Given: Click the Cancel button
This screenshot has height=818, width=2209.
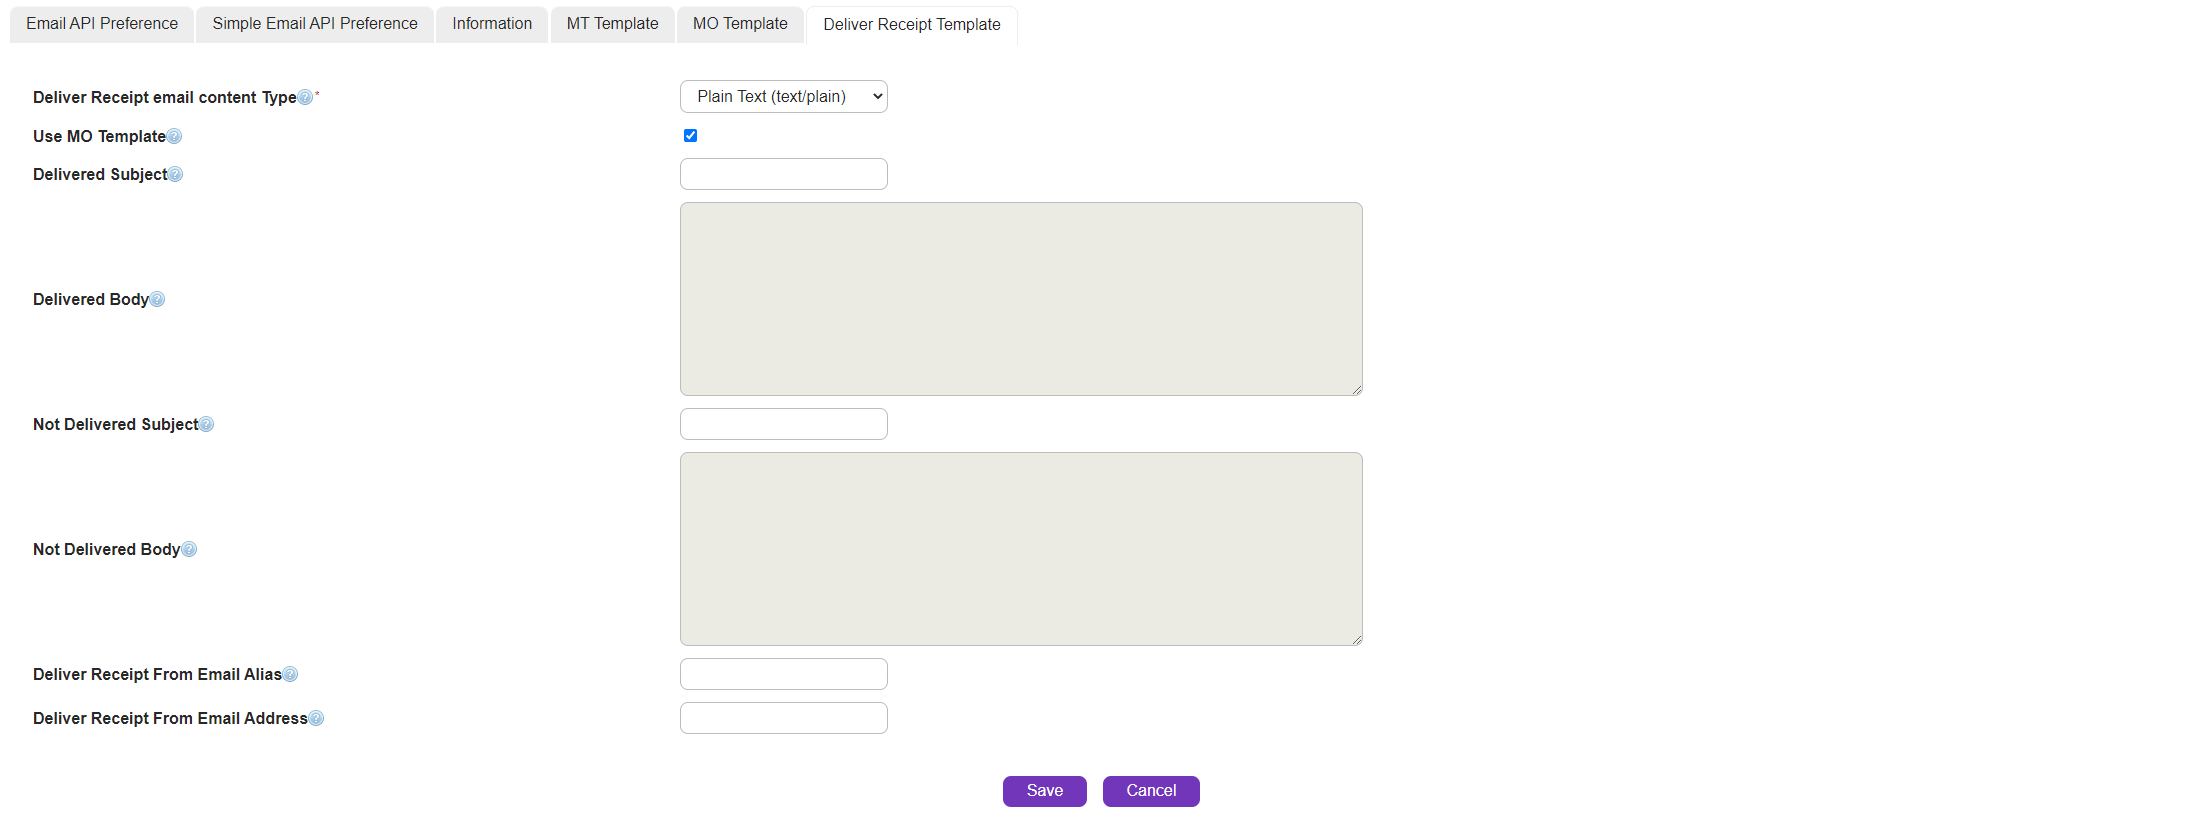Looking at the screenshot, I should [x=1150, y=791].
